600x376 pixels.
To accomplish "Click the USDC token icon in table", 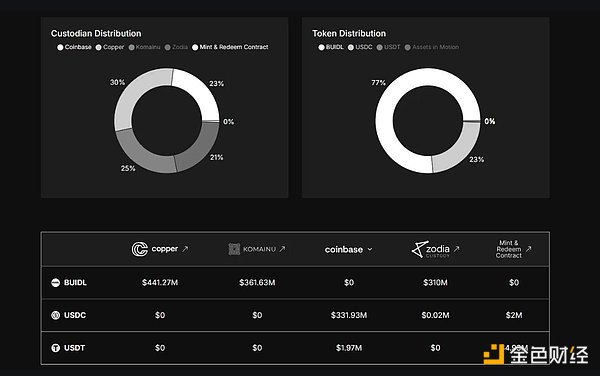I will 55,315.
